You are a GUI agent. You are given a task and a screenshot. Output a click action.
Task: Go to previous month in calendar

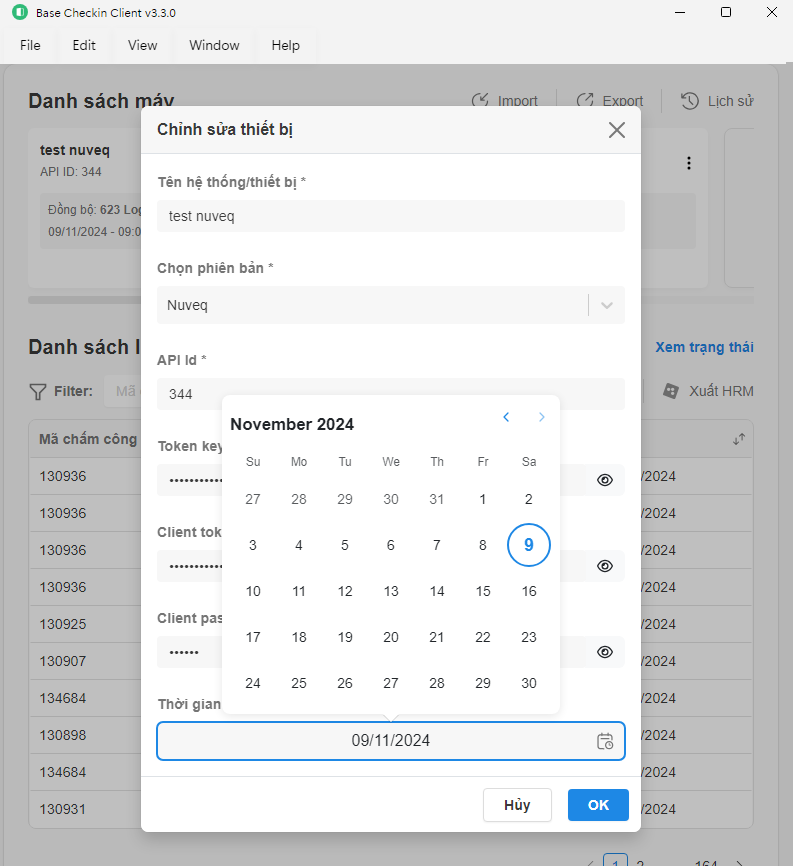(506, 418)
